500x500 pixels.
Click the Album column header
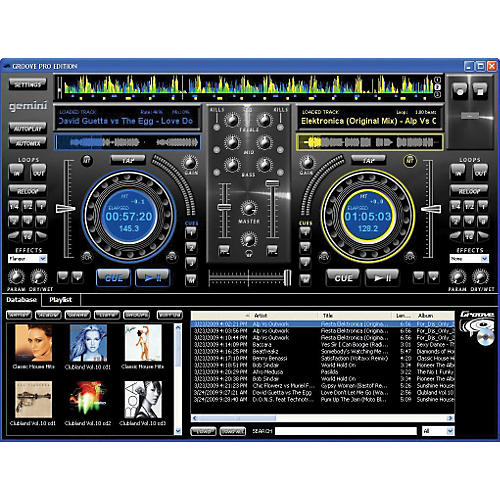[x=434, y=315]
